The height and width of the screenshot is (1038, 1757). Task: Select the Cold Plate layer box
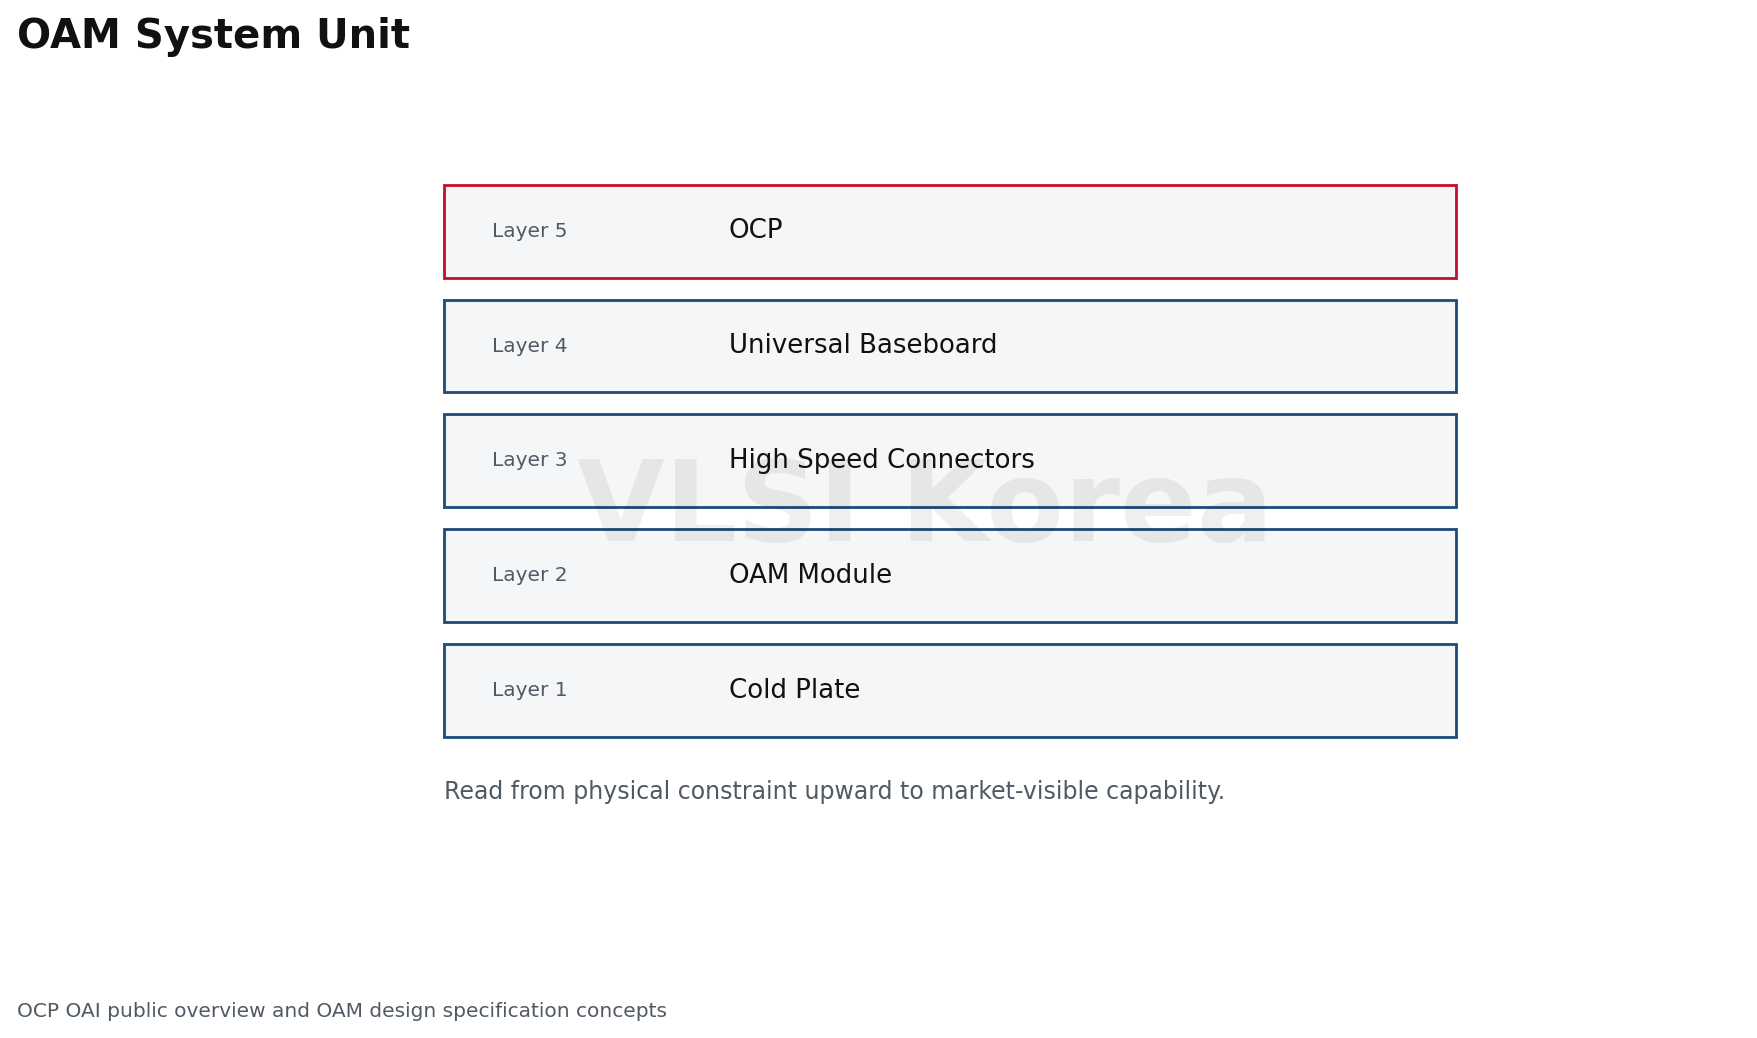click(x=950, y=691)
